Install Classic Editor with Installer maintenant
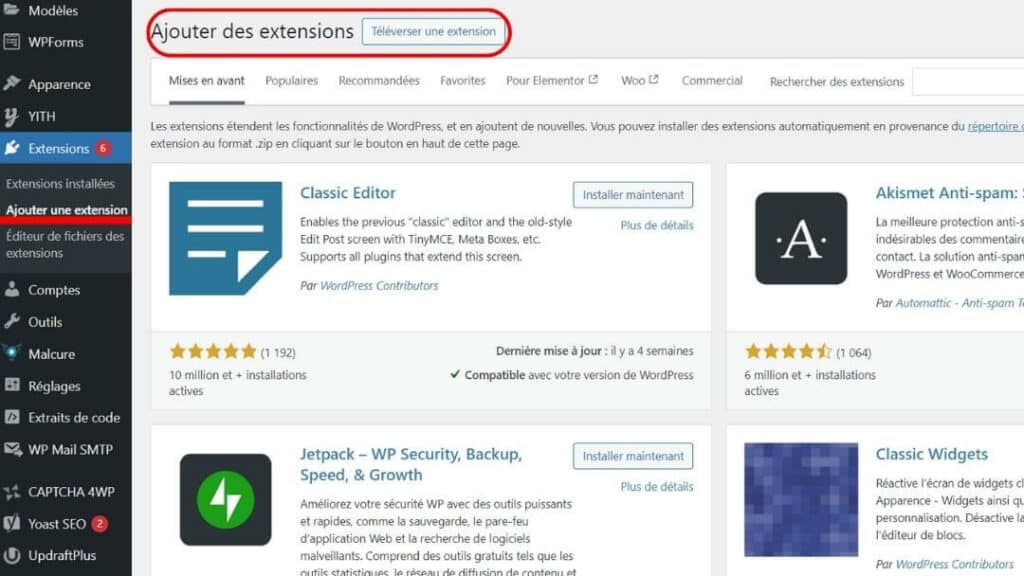 (633, 195)
